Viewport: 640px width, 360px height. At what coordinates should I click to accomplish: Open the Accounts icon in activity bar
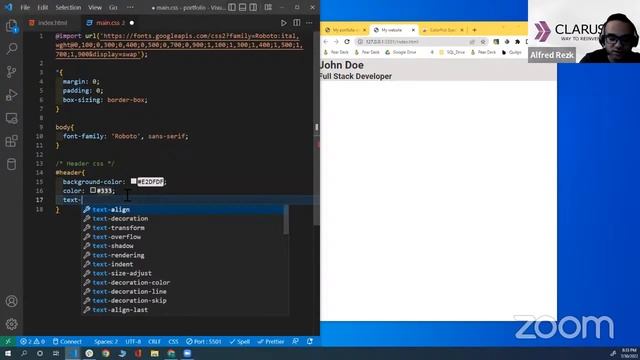[11, 301]
